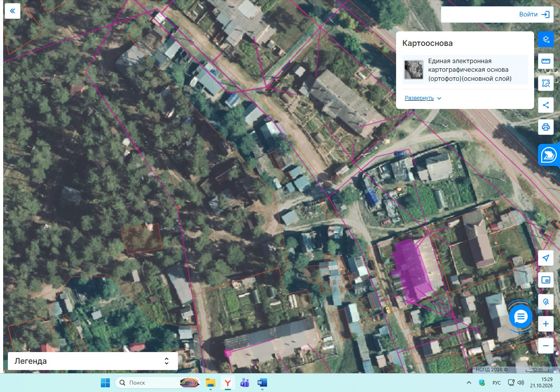
Task: Click the print map icon
Action: click(x=546, y=127)
